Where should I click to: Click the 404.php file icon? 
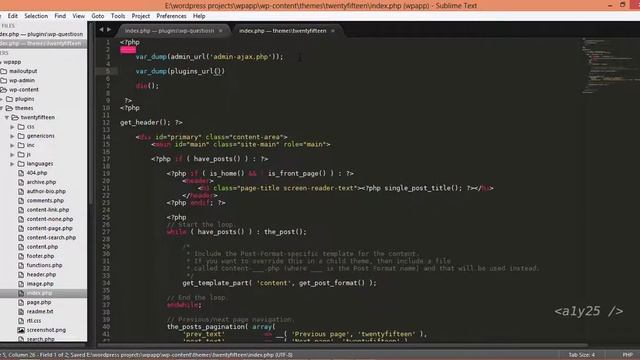click(21, 173)
